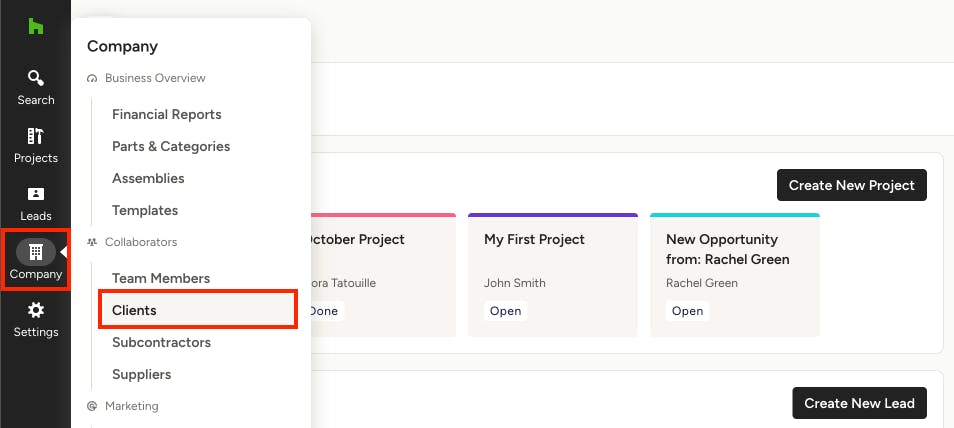The width and height of the screenshot is (954, 428).
Task: Choose Assemblies from Company menu
Action: [x=148, y=179]
